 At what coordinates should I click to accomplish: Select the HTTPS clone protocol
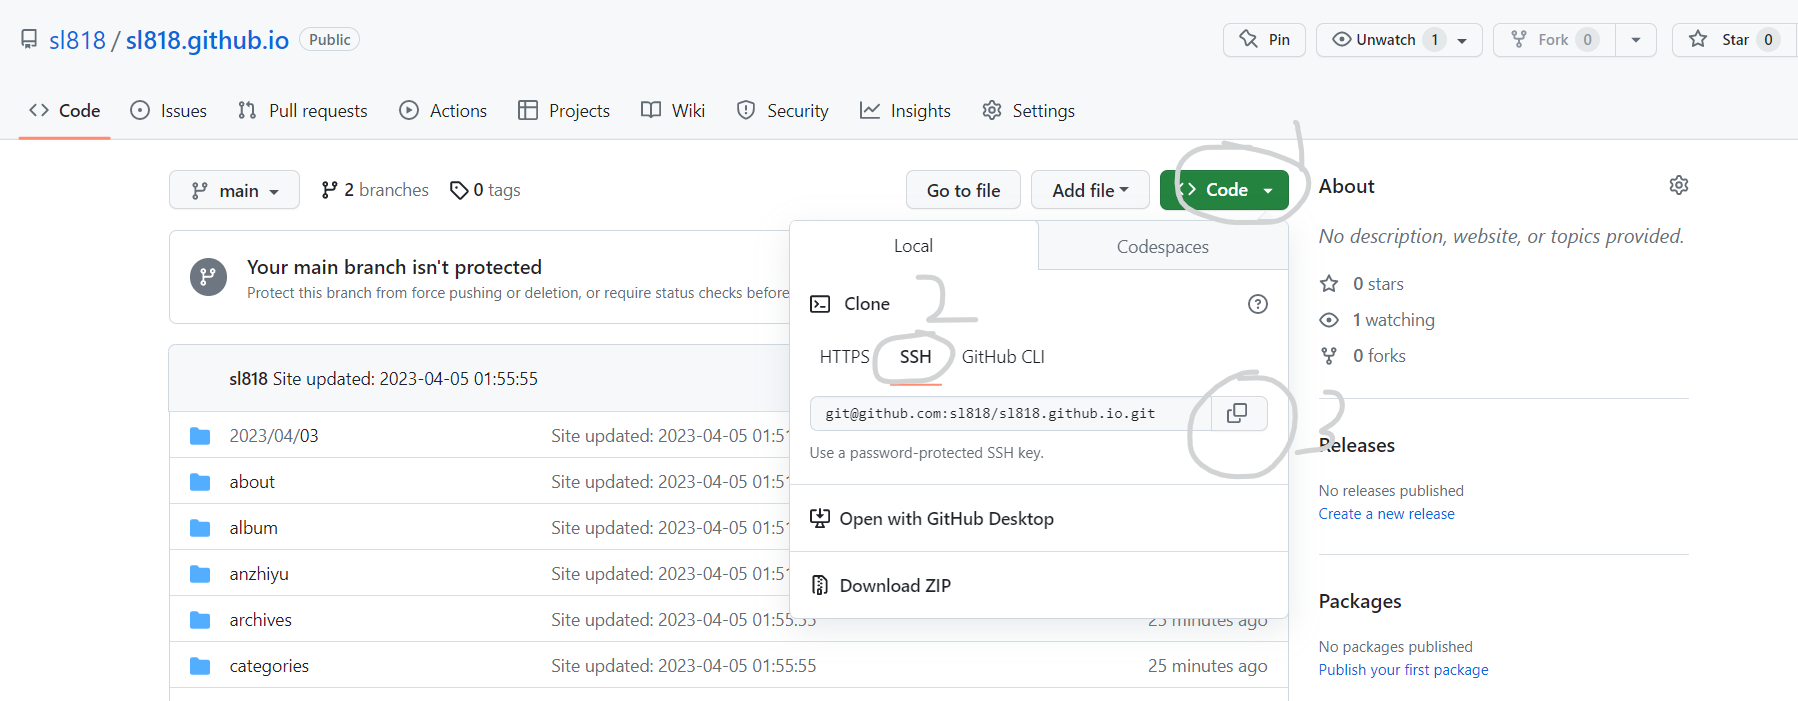844,357
